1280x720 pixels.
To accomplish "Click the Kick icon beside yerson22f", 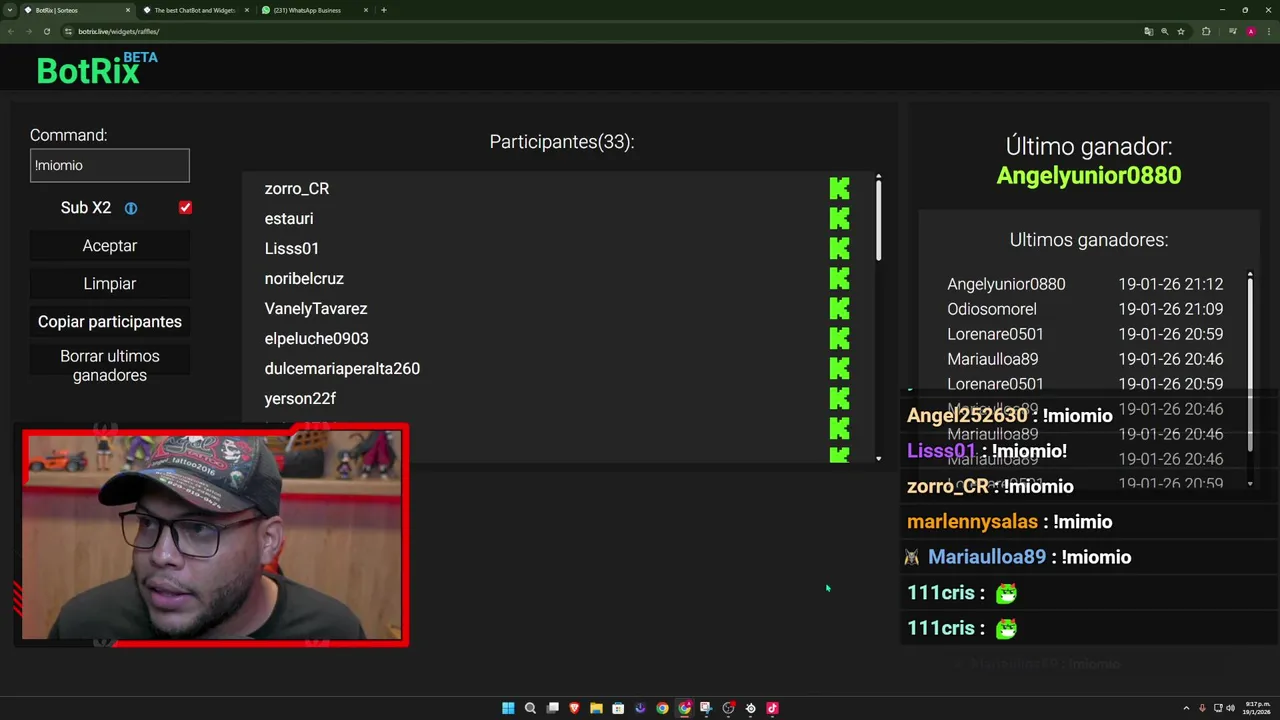I will coord(839,398).
